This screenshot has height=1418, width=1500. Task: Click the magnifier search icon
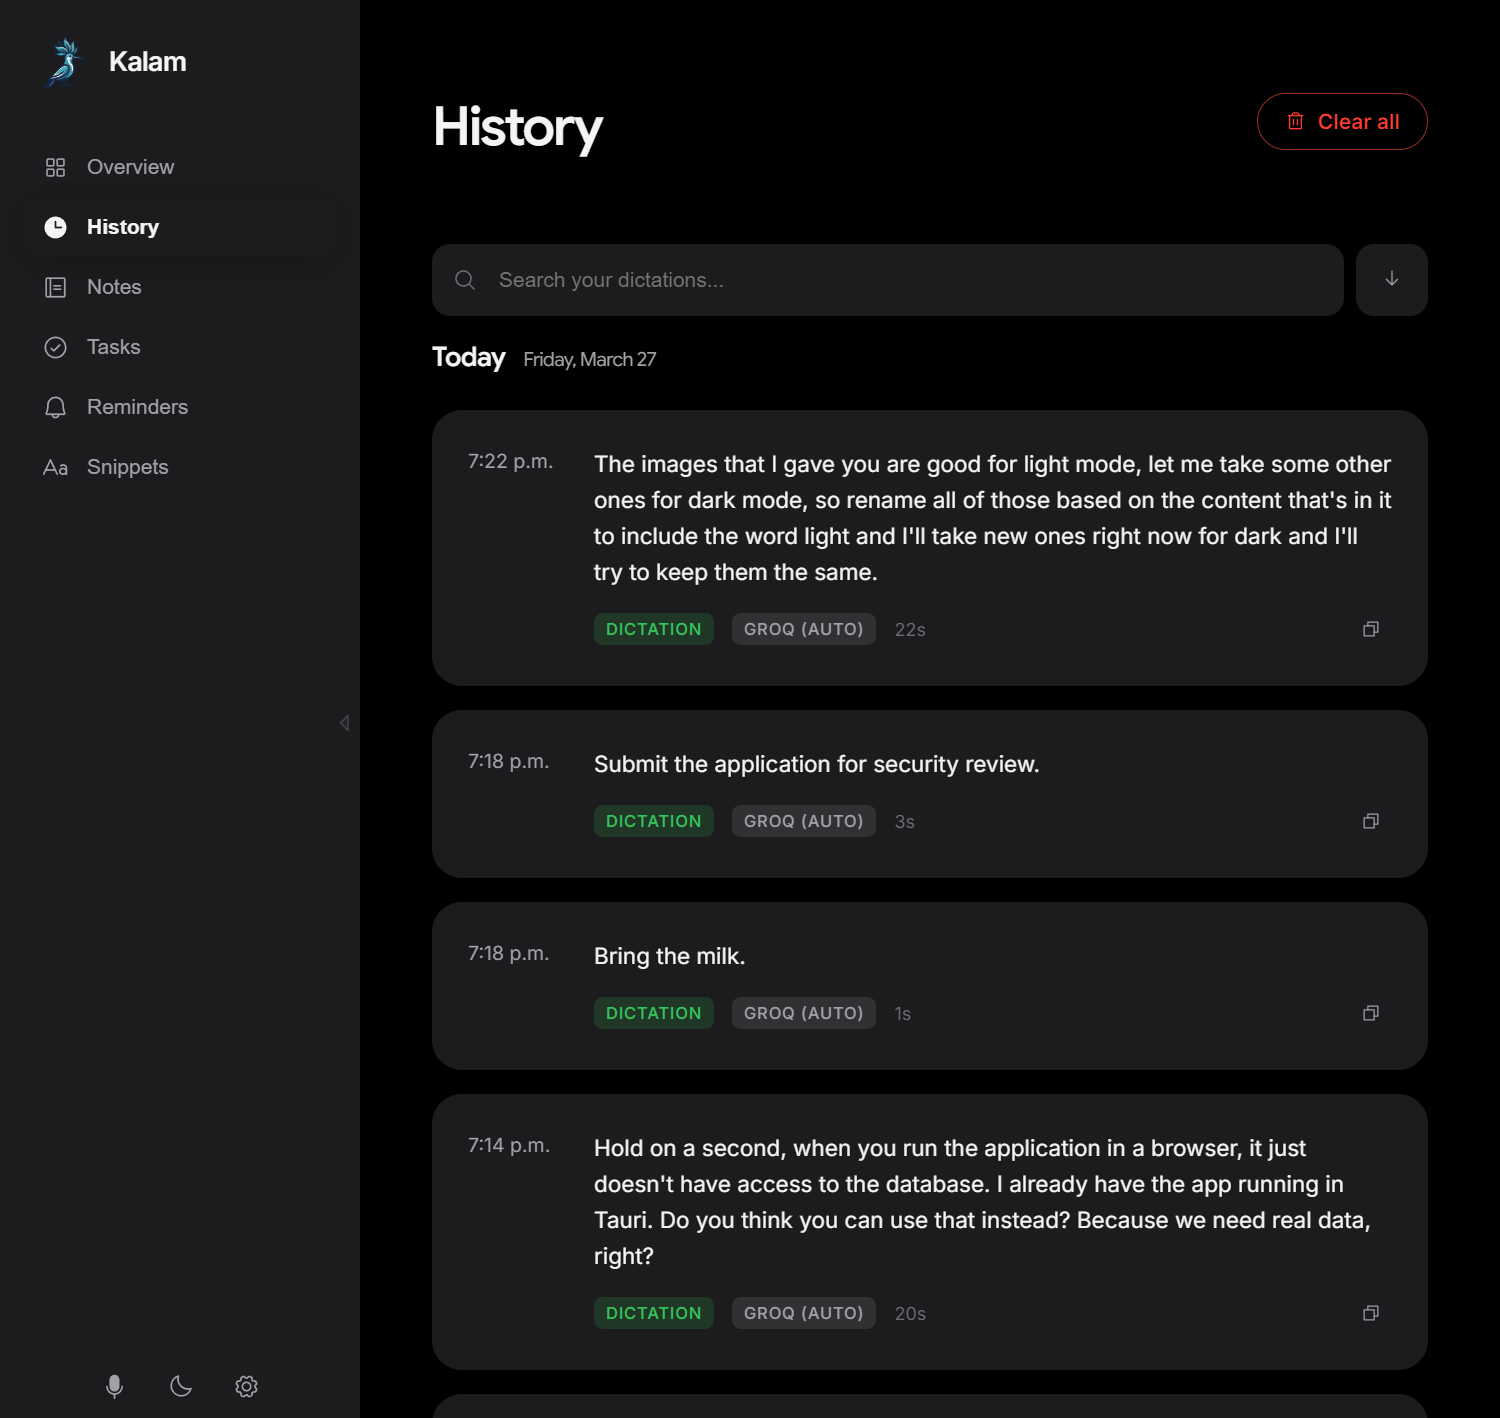click(465, 280)
